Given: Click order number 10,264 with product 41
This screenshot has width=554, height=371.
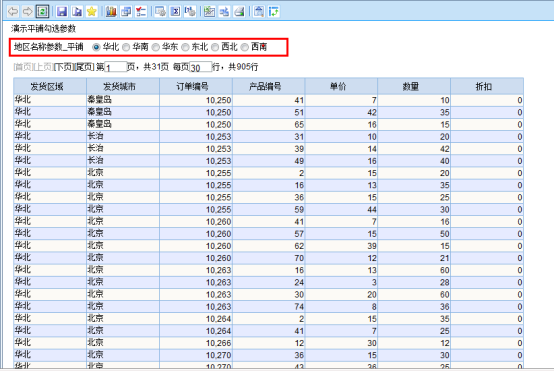Looking at the screenshot, I should [x=196, y=331].
